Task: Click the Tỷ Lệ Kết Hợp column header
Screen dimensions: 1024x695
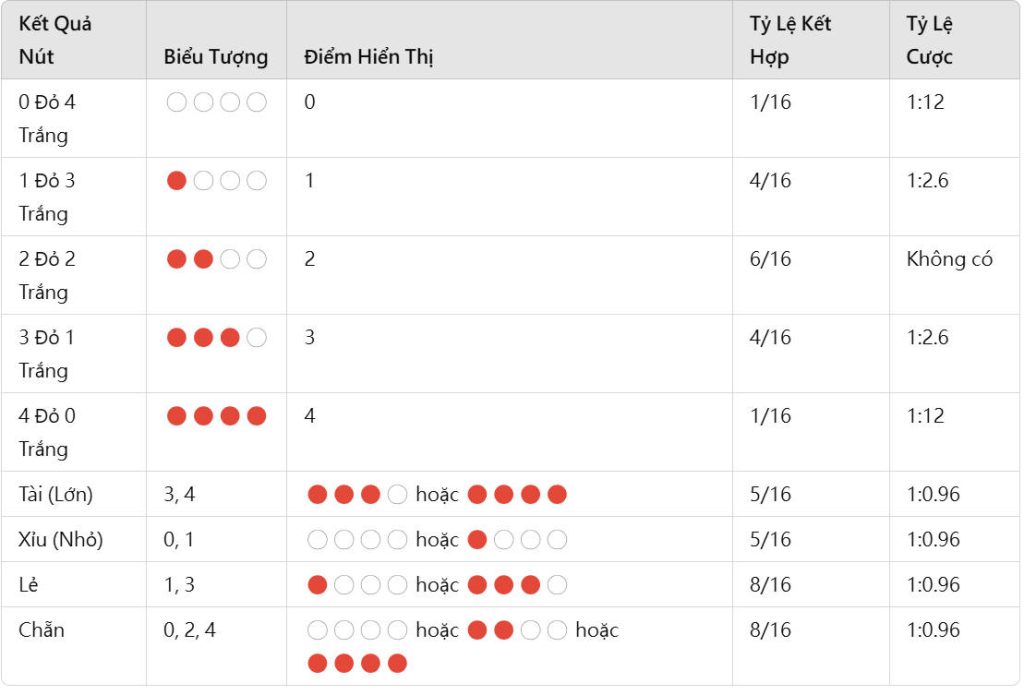Action: click(790, 40)
